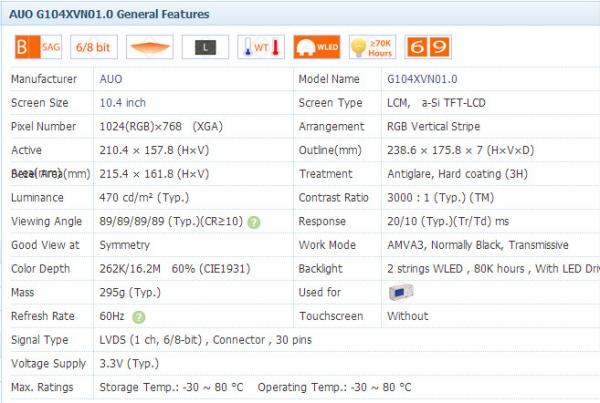Click refresh rate value 60Hz

tap(112, 317)
